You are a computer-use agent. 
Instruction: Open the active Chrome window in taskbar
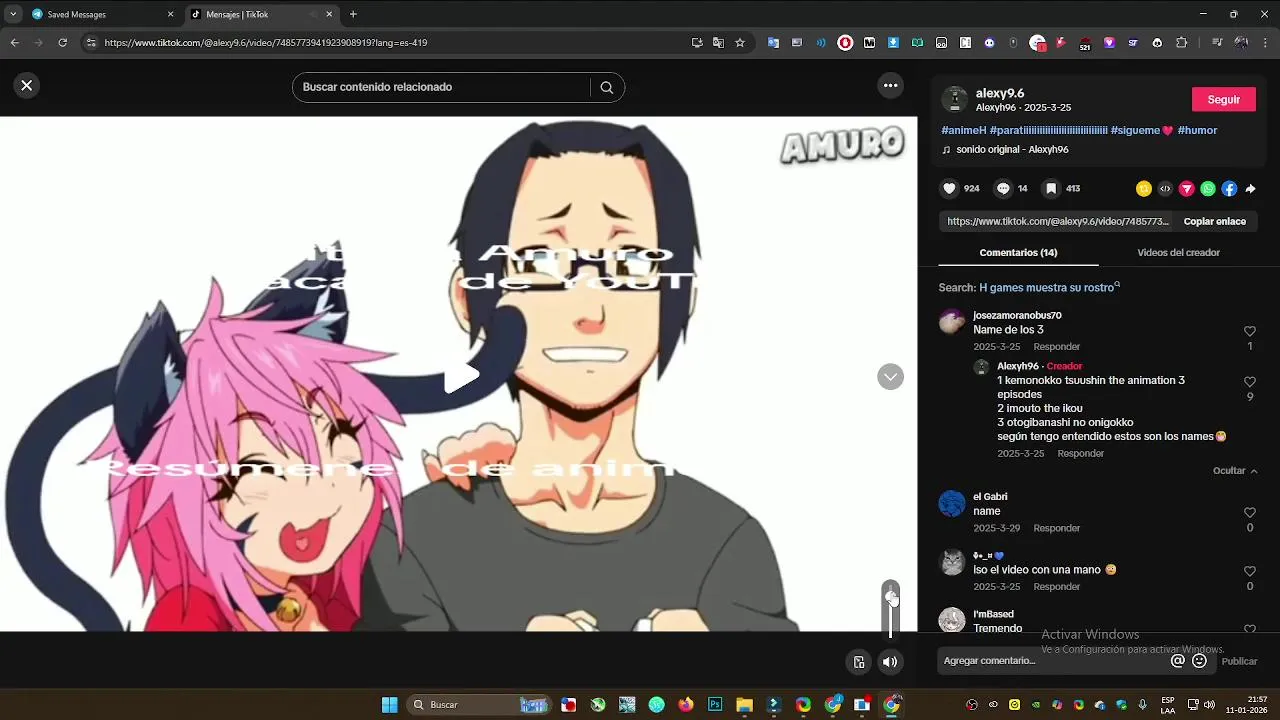click(891, 705)
